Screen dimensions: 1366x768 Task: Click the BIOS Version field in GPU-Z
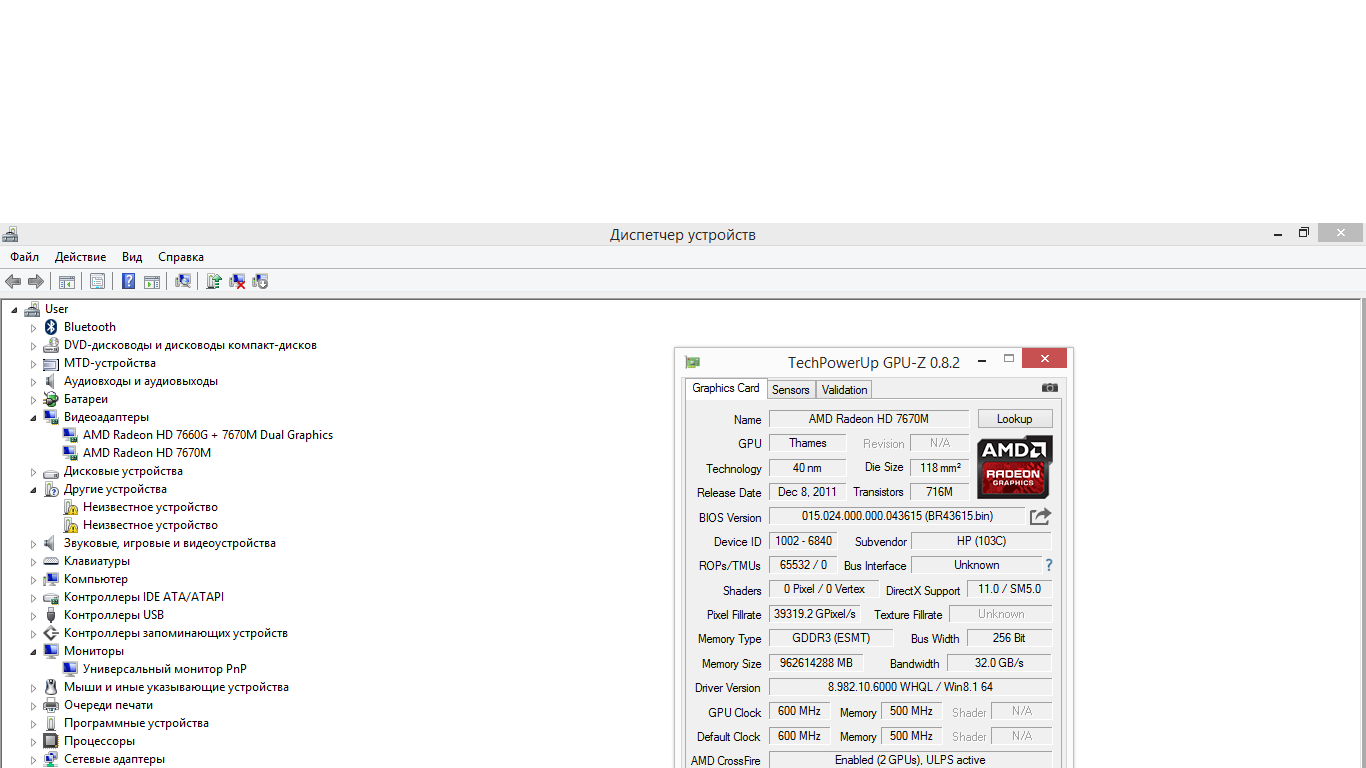click(897, 517)
